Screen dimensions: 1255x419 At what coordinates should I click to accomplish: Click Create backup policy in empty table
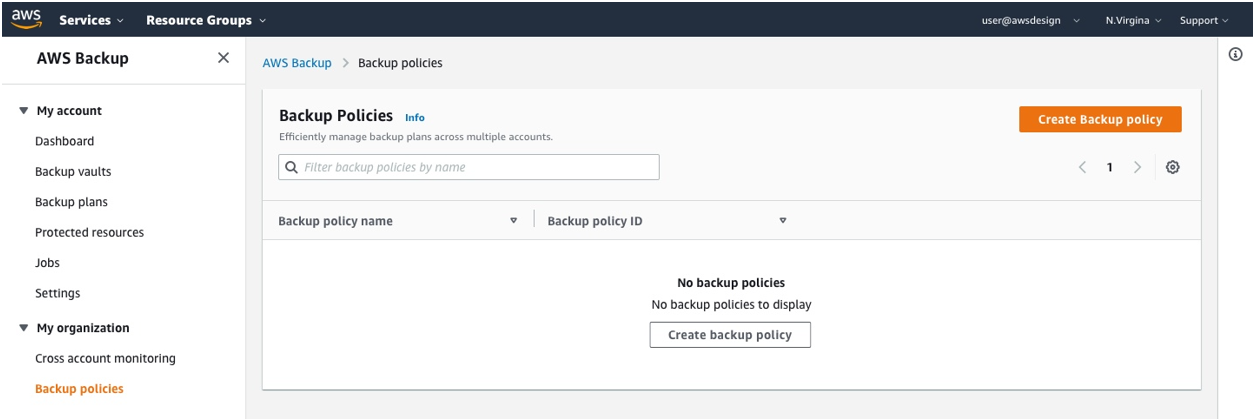730,335
